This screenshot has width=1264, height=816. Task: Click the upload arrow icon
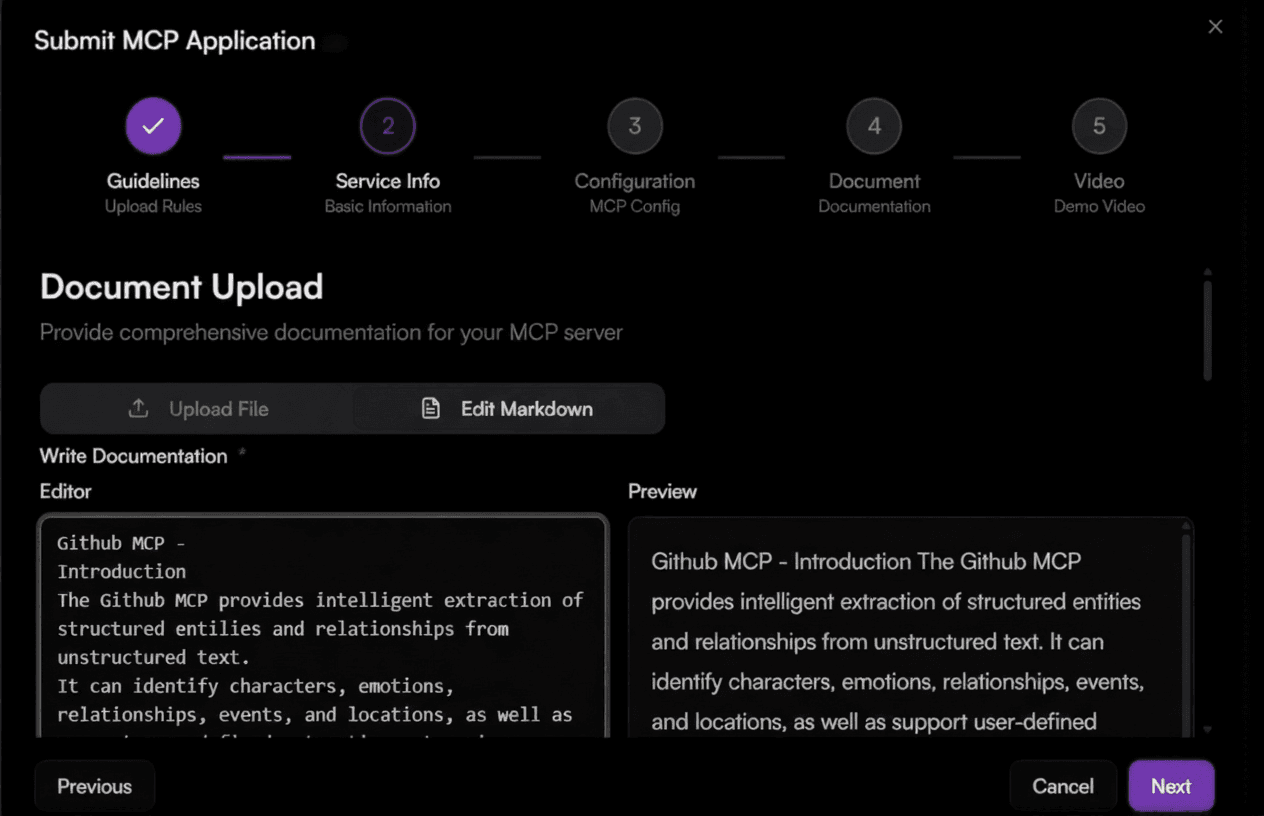tap(139, 409)
